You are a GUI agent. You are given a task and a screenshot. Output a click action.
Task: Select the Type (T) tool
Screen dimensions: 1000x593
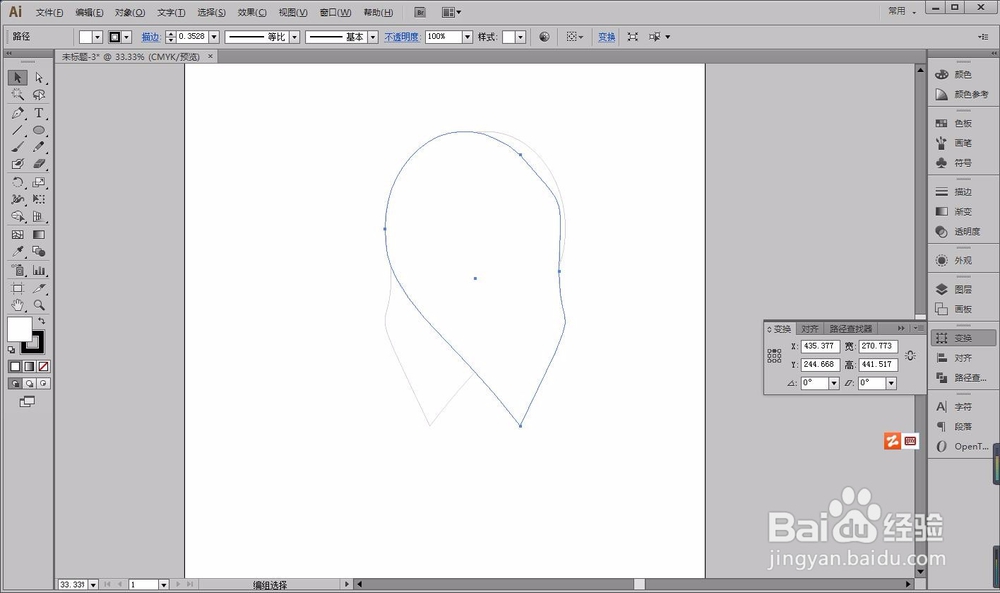coord(39,113)
